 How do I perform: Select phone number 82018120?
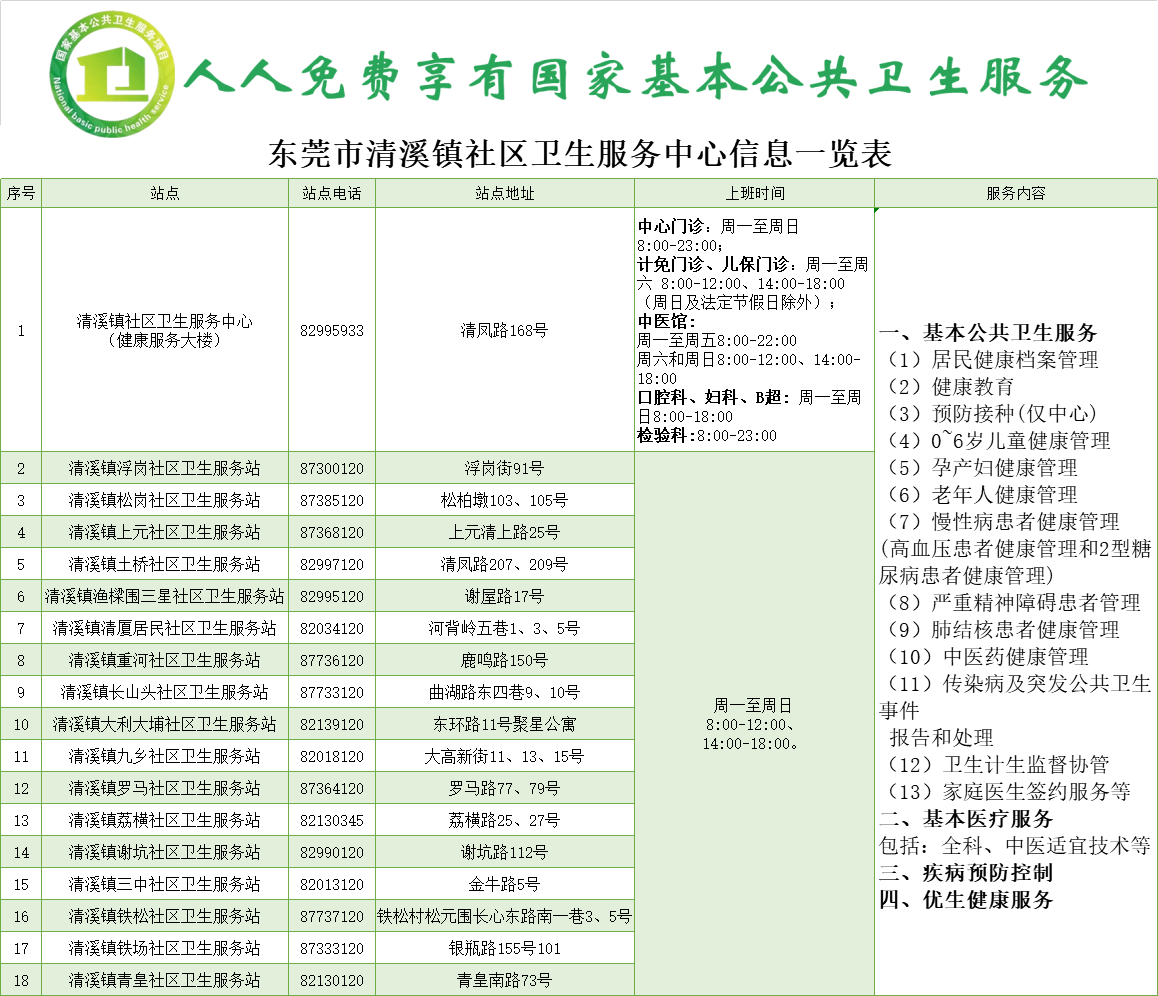pos(332,757)
